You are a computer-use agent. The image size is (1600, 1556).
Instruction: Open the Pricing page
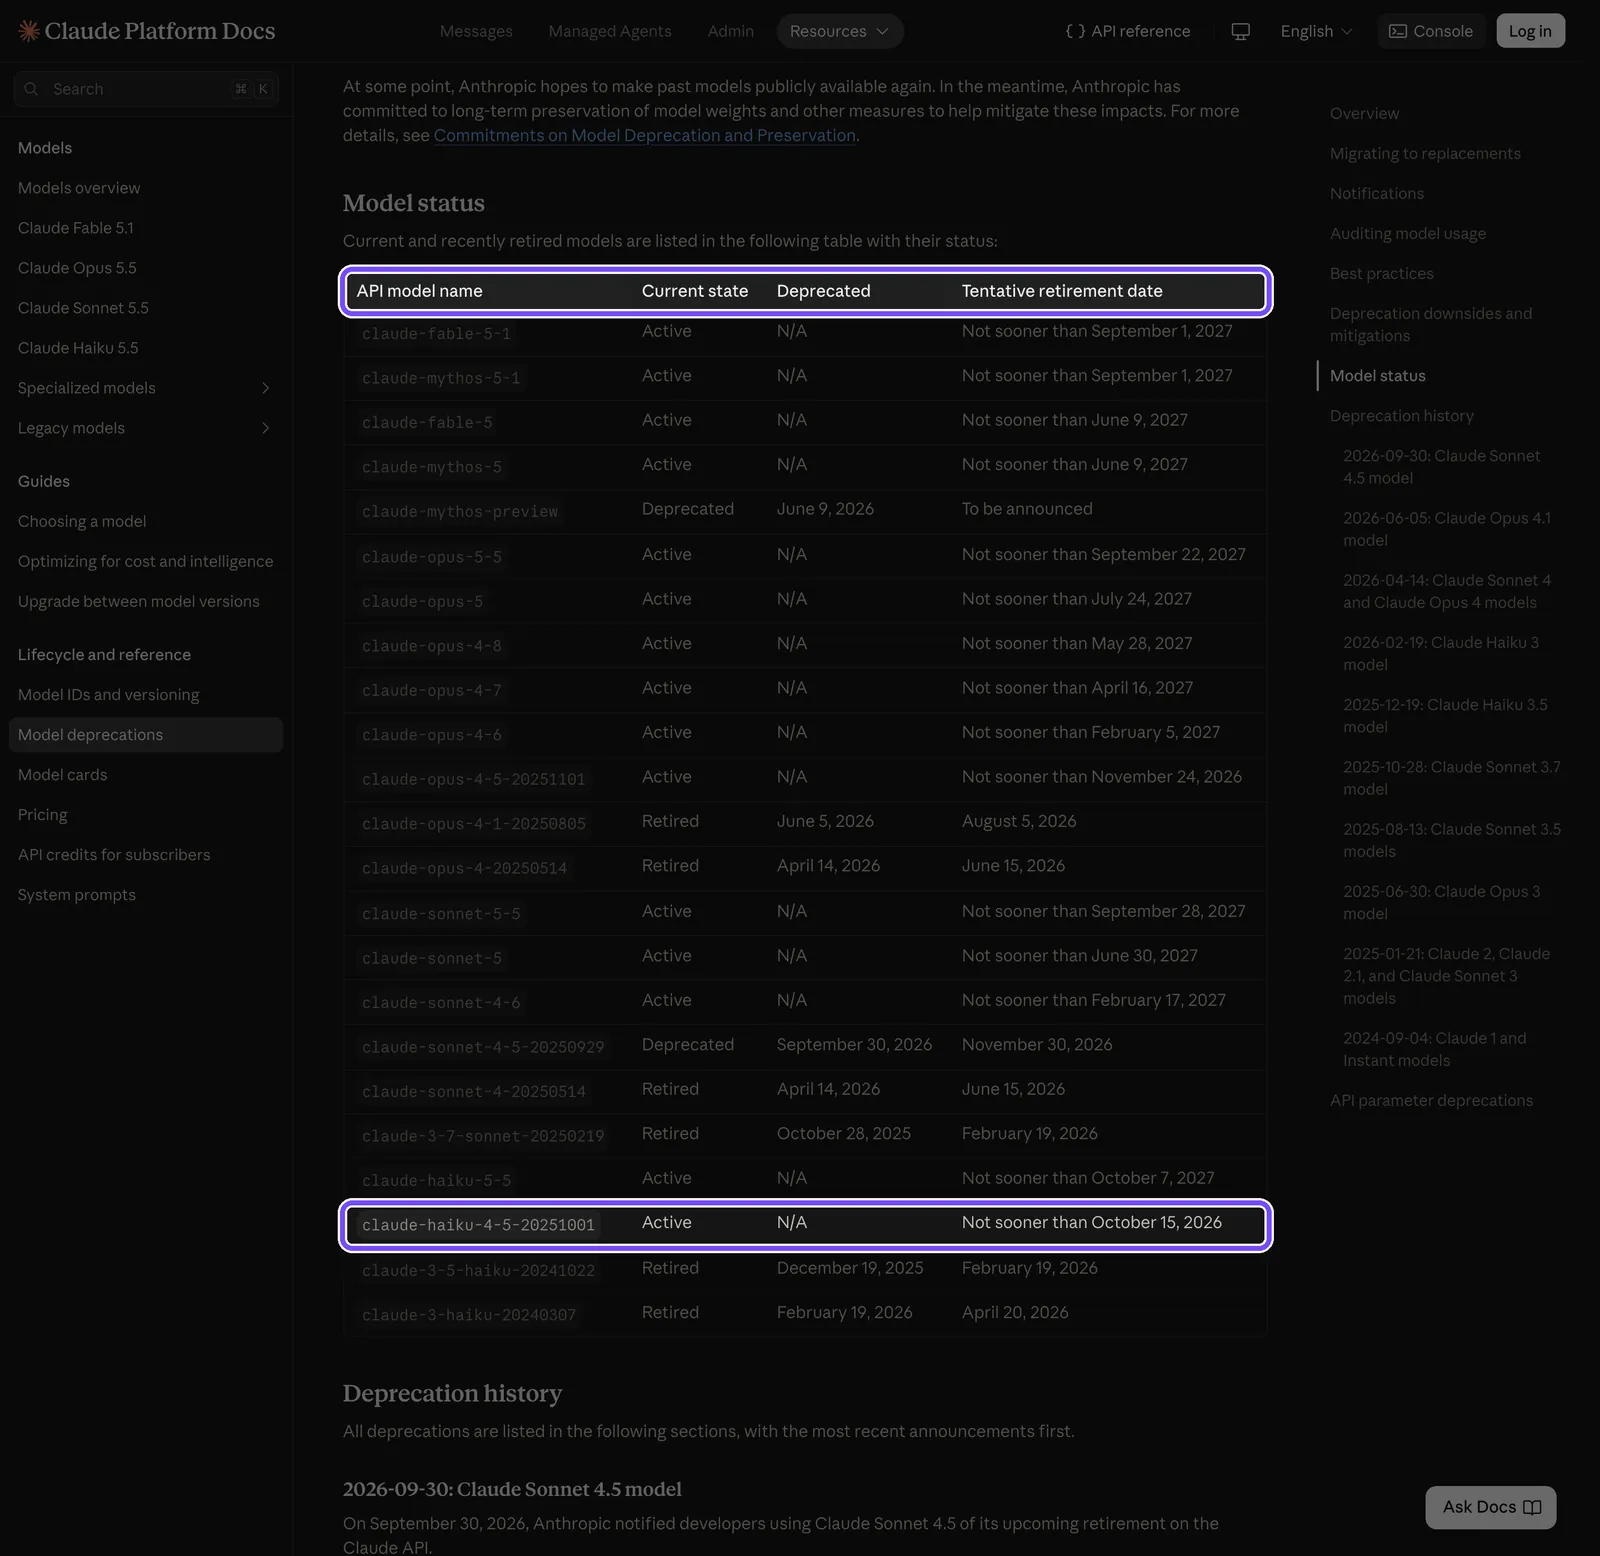coord(43,815)
